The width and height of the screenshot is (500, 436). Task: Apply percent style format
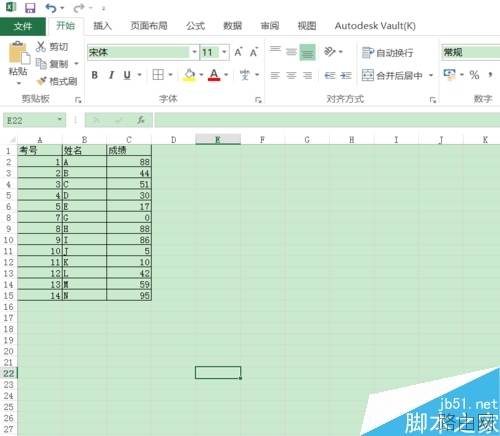(x=474, y=75)
